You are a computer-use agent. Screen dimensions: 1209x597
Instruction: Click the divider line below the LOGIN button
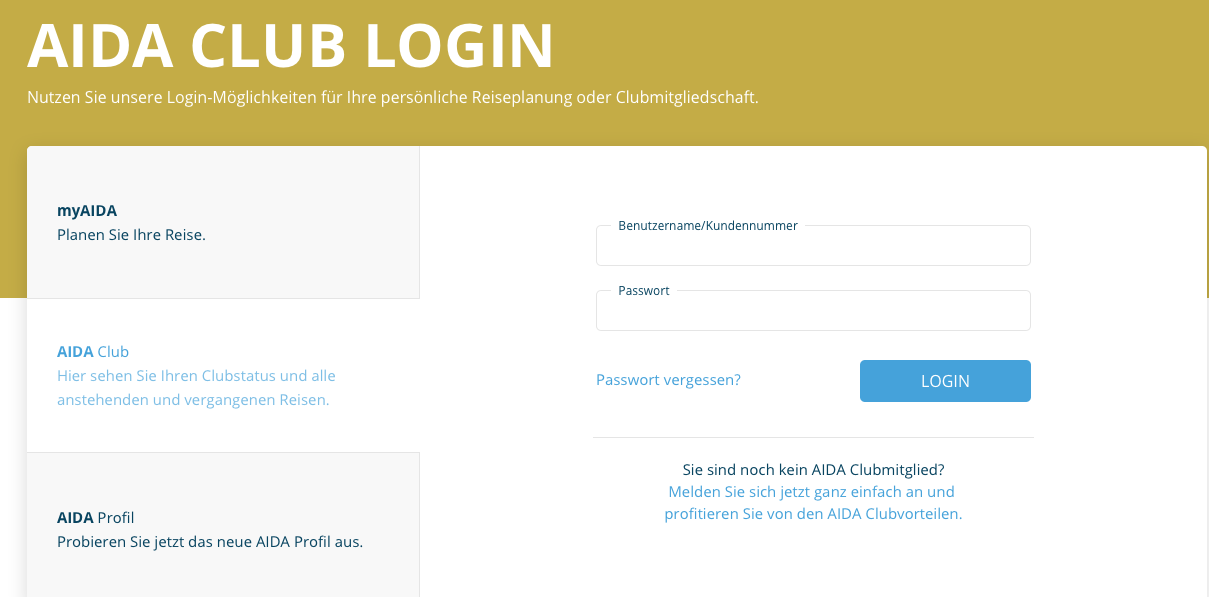pyautogui.click(x=813, y=437)
